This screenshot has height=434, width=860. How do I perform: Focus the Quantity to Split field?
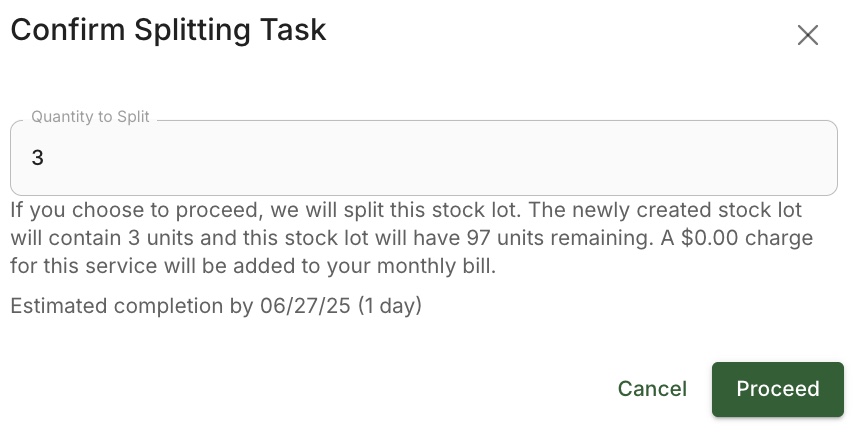tap(423, 158)
